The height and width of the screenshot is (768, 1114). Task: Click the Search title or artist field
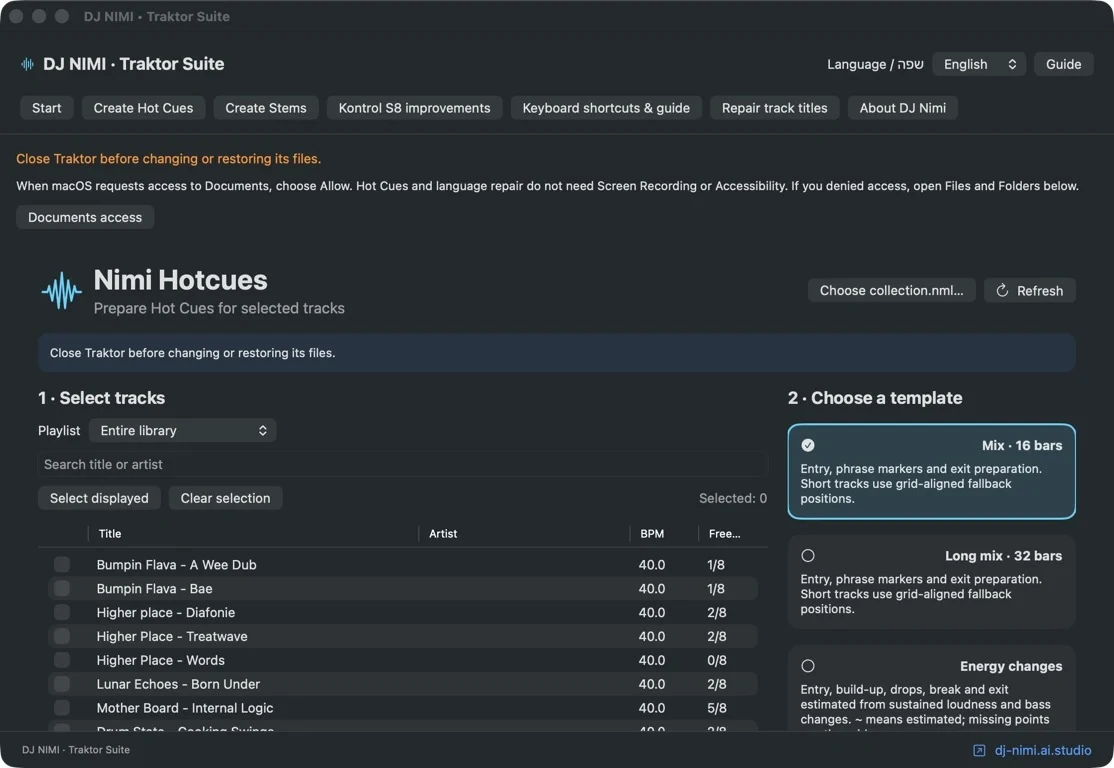pyautogui.click(x=403, y=465)
